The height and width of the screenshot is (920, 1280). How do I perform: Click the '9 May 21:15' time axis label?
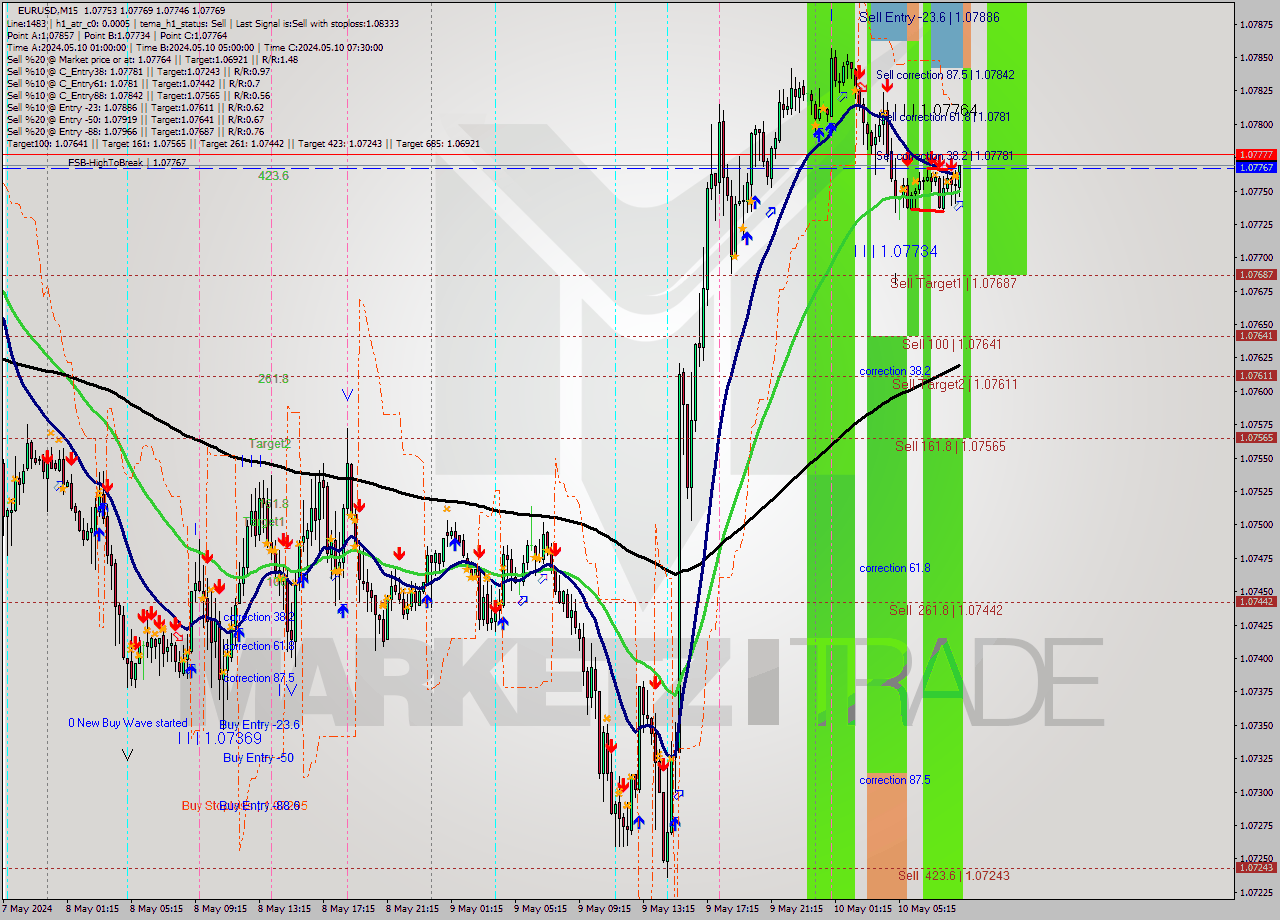click(x=798, y=909)
